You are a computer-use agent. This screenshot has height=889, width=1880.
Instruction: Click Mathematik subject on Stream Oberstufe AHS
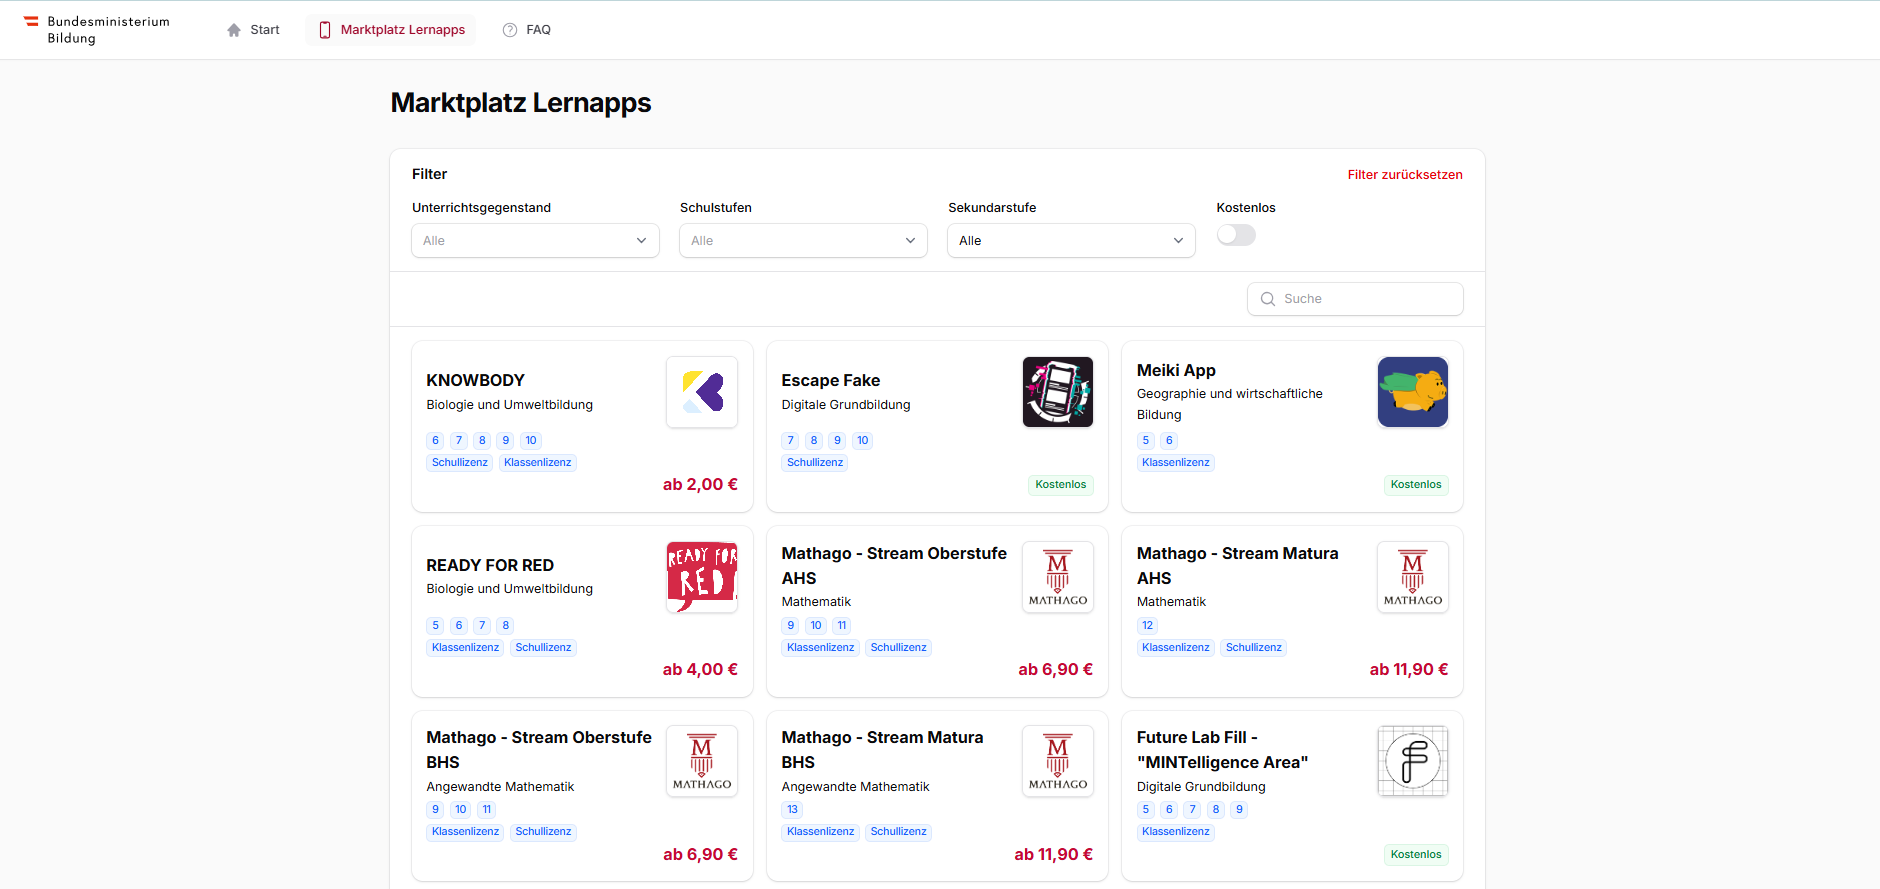click(816, 602)
